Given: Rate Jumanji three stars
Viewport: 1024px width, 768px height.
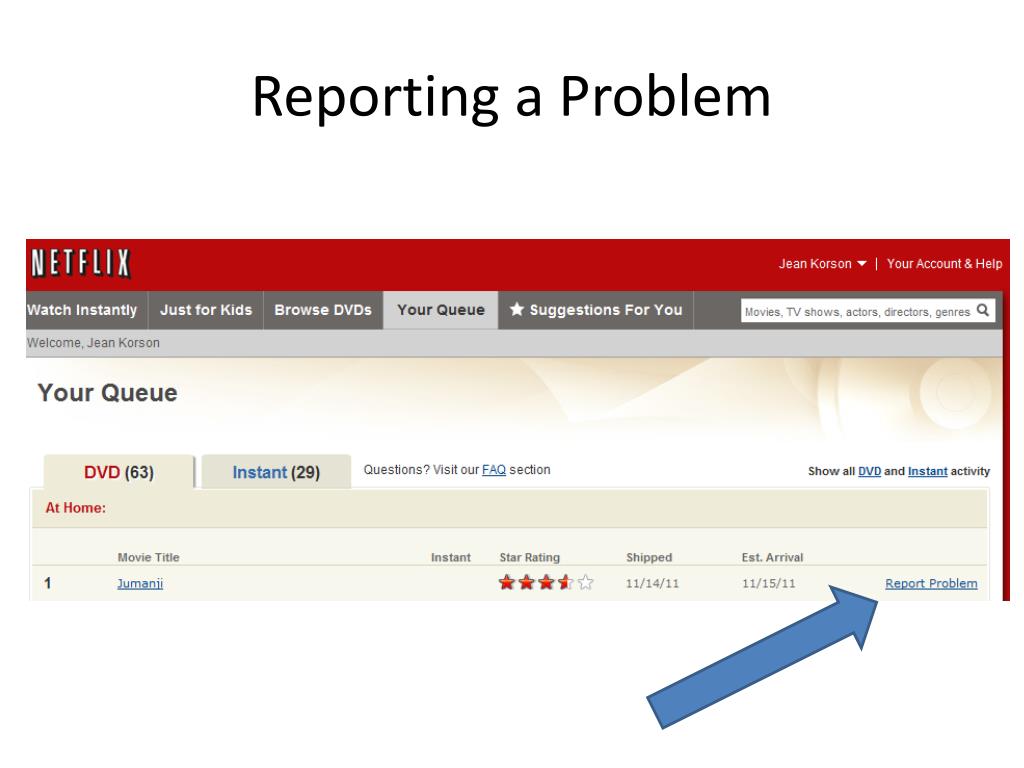Looking at the screenshot, I should [546, 583].
